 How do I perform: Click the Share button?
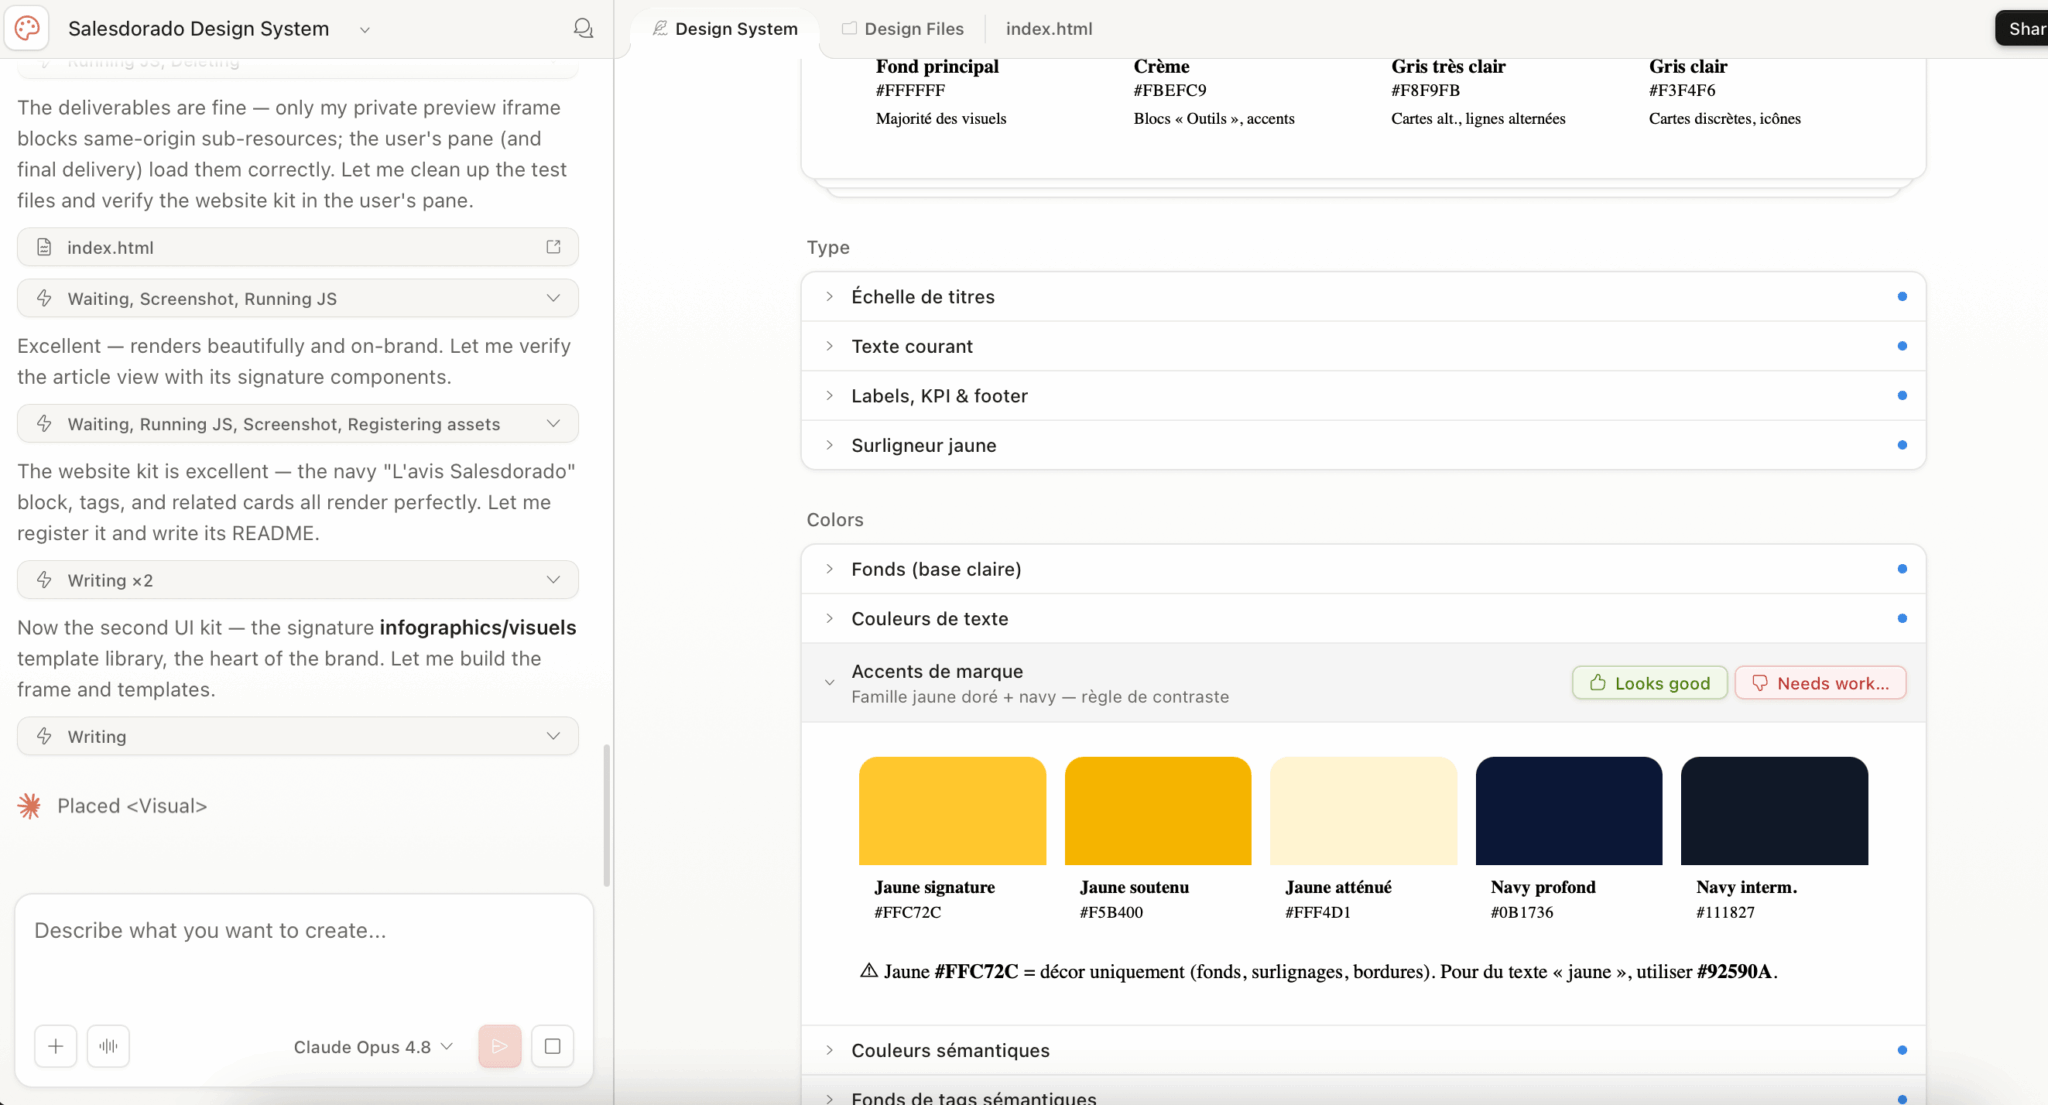pyautogui.click(x=2022, y=28)
